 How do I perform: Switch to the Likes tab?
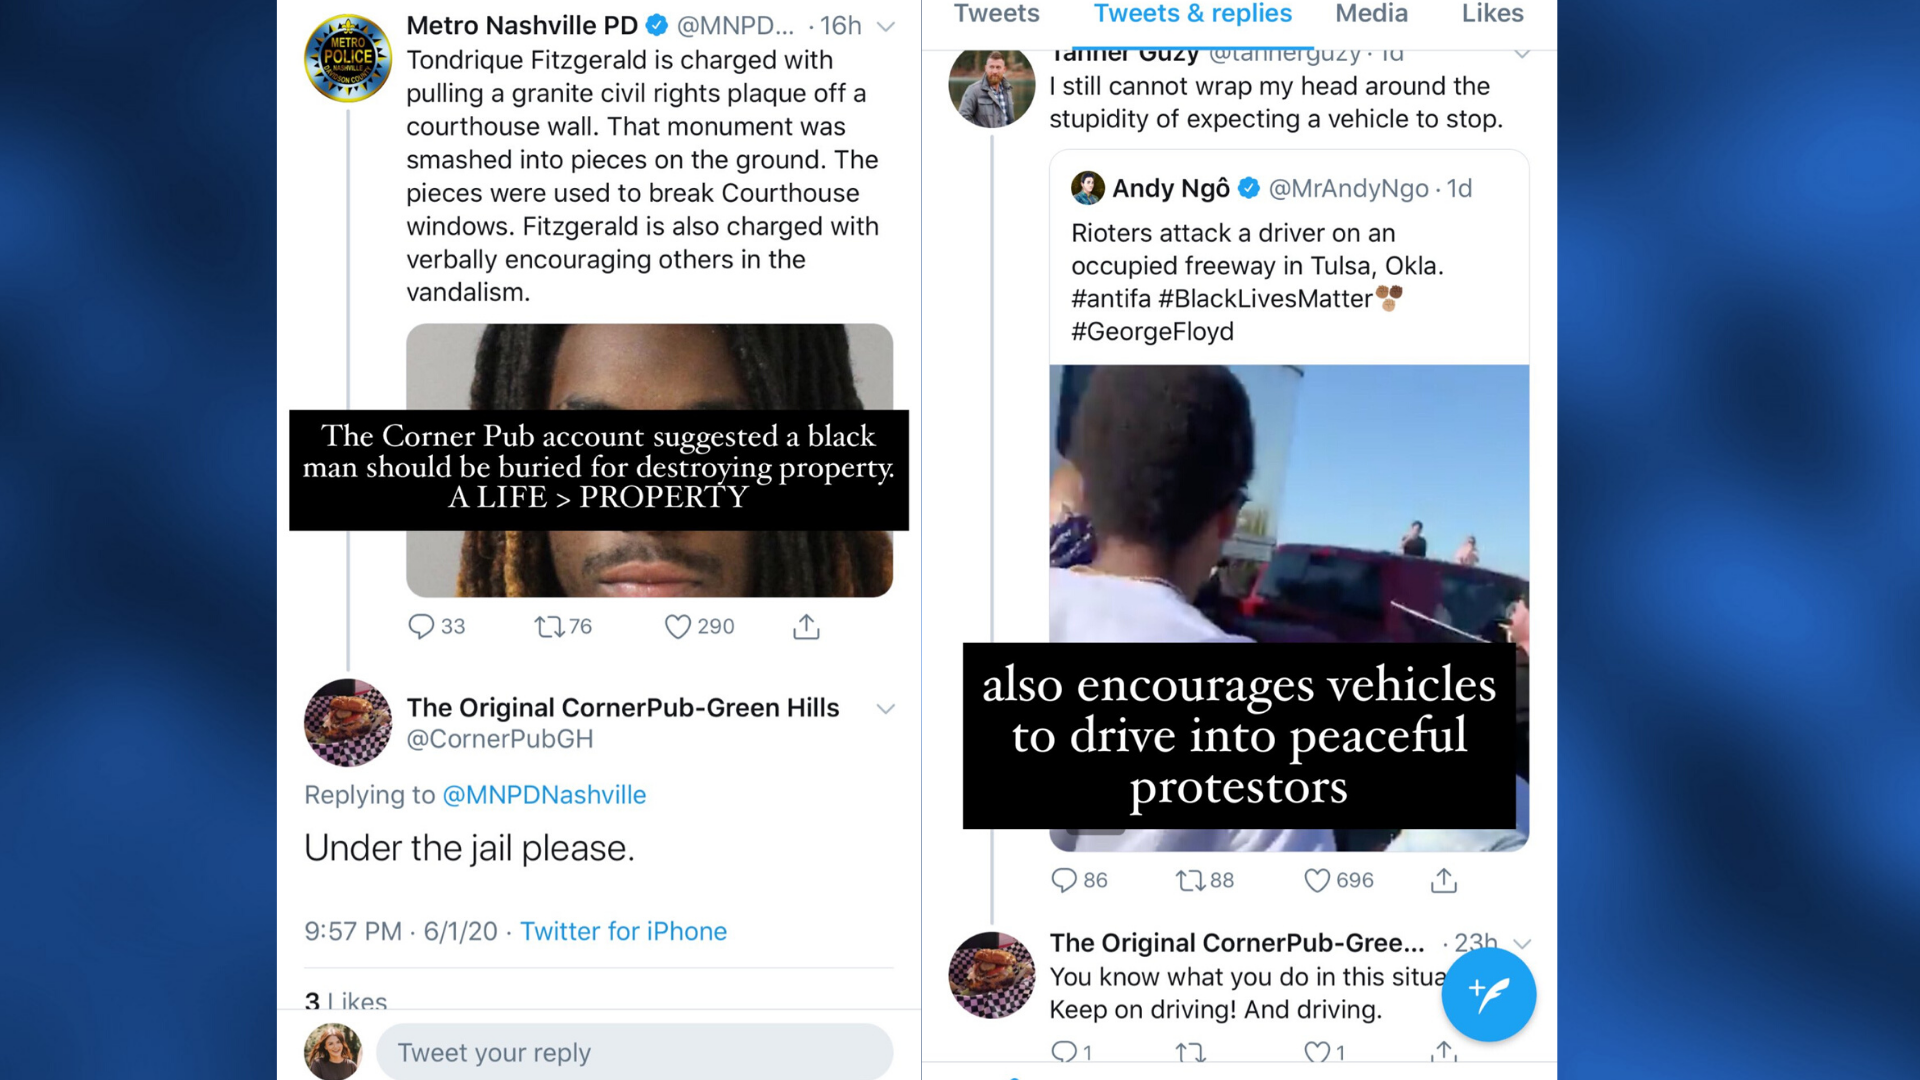click(x=1492, y=14)
